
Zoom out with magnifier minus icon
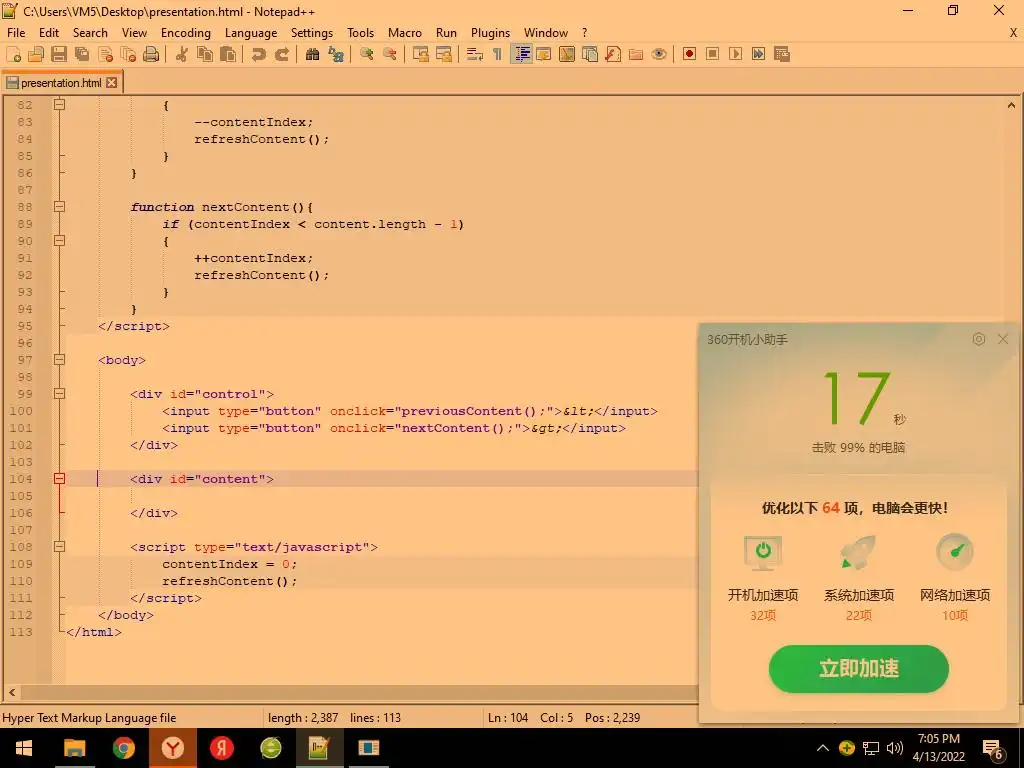click(x=390, y=54)
